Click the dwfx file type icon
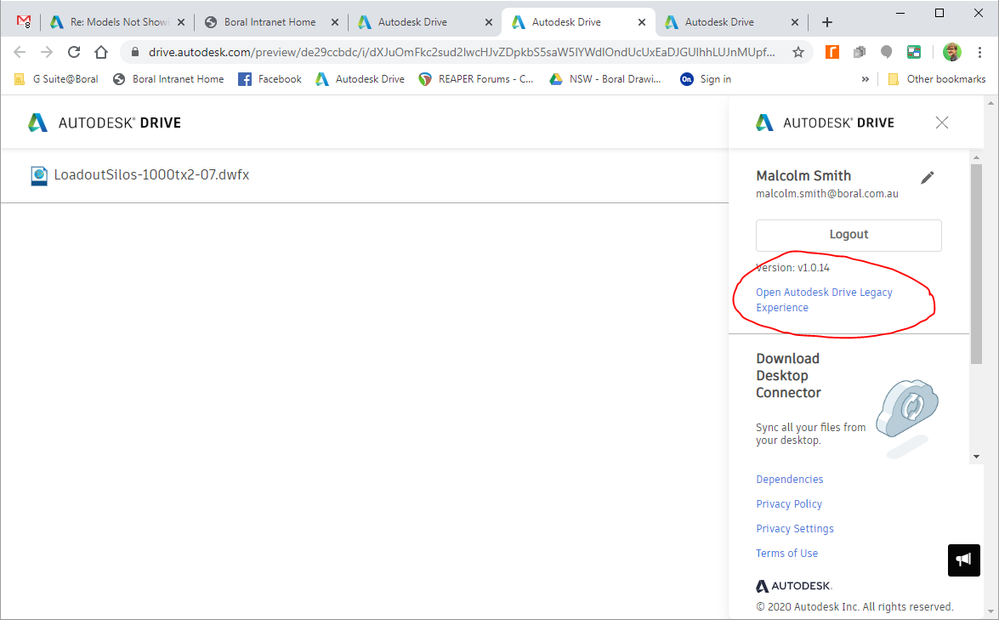This screenshot has height=620, width=999. 39,176
